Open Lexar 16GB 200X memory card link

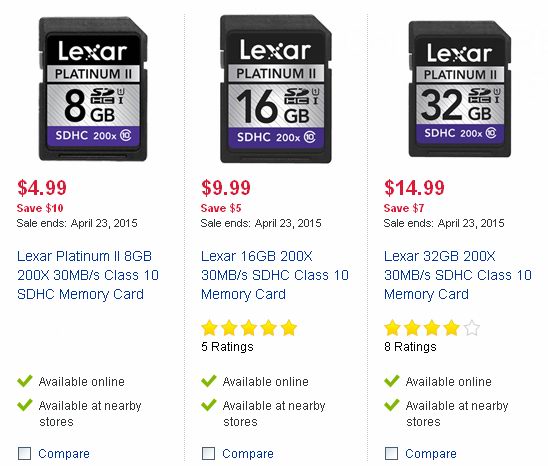tap(275, 275)
